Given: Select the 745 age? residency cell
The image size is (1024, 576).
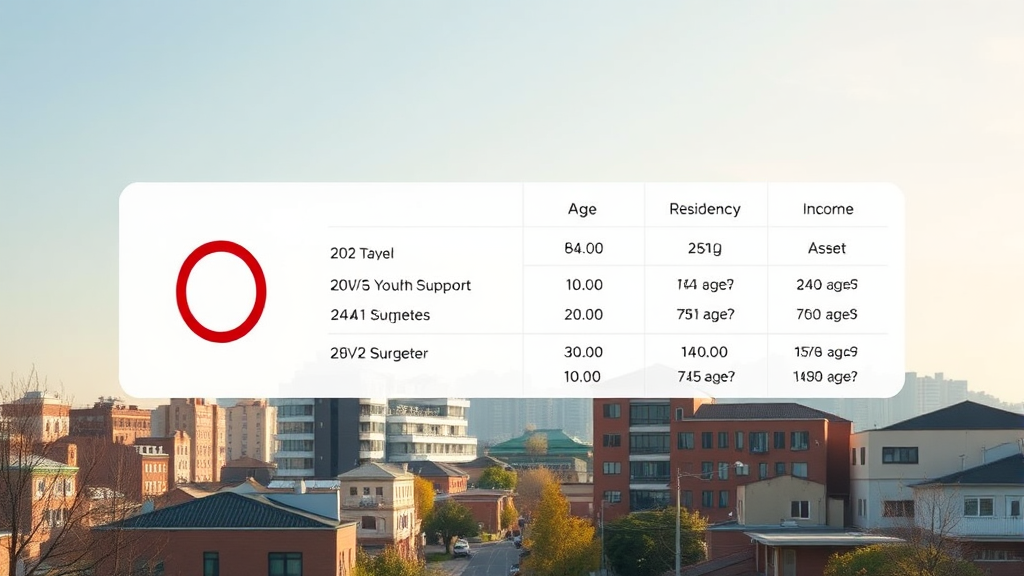Looking at the screenshot, I should coord(705,377).
